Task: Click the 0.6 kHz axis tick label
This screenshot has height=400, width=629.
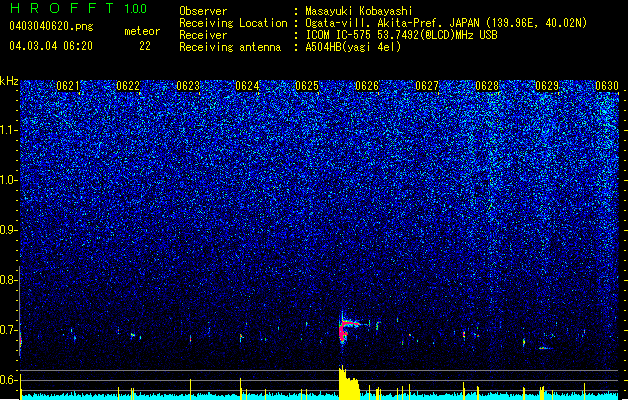Action: click(8, 380)
